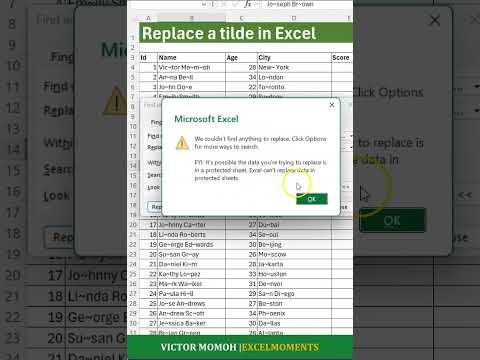This screenshot has width=480, height=360.
Task: Select column header D
Action: coord(294,18)
